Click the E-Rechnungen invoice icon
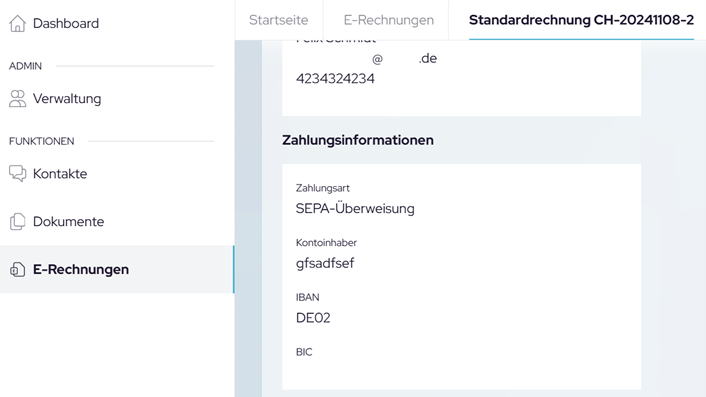This screenshot has width=706, height=397. point(18,269)
